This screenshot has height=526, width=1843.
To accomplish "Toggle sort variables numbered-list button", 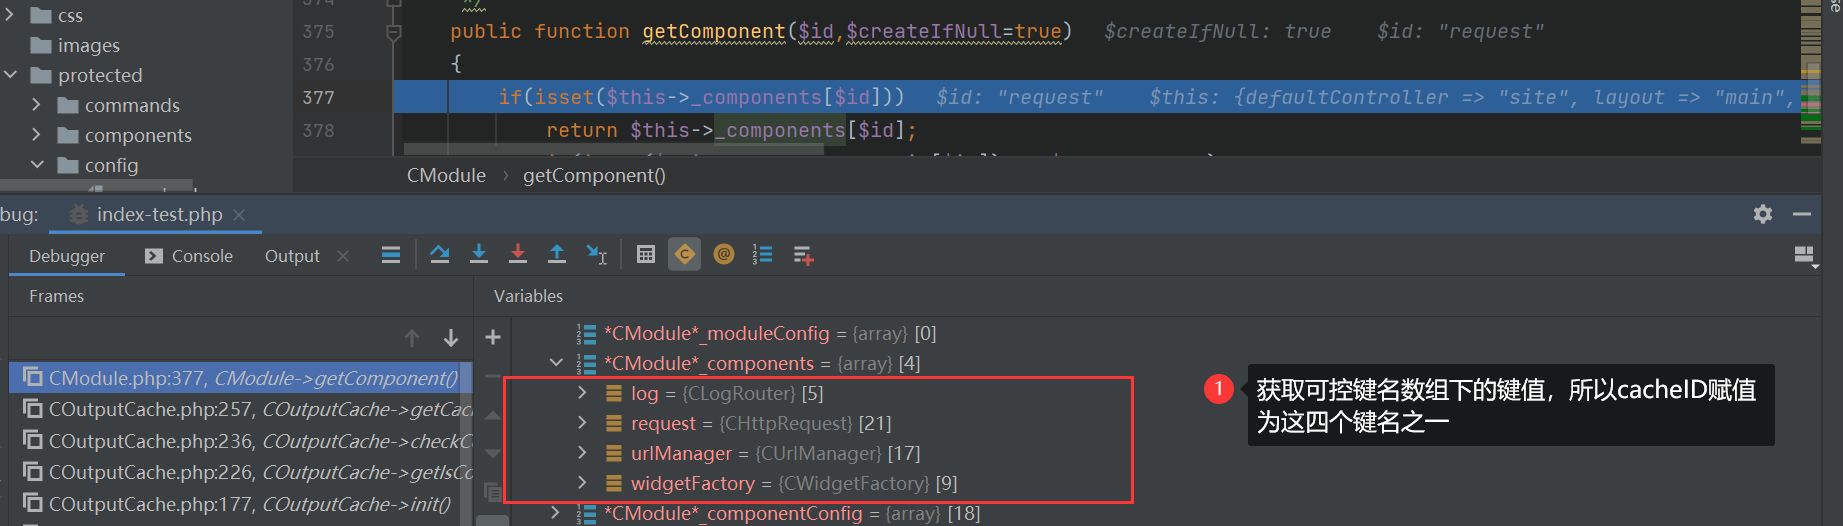I will pos(763,255).
